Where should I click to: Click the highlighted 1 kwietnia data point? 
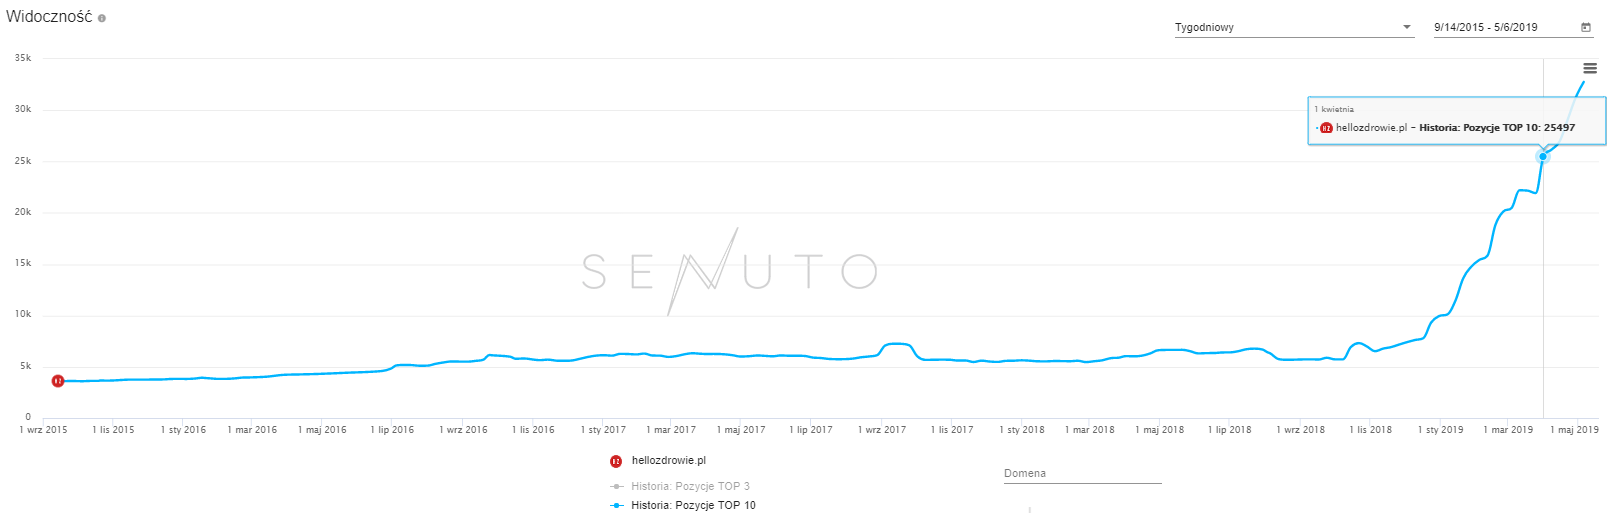1543,156
